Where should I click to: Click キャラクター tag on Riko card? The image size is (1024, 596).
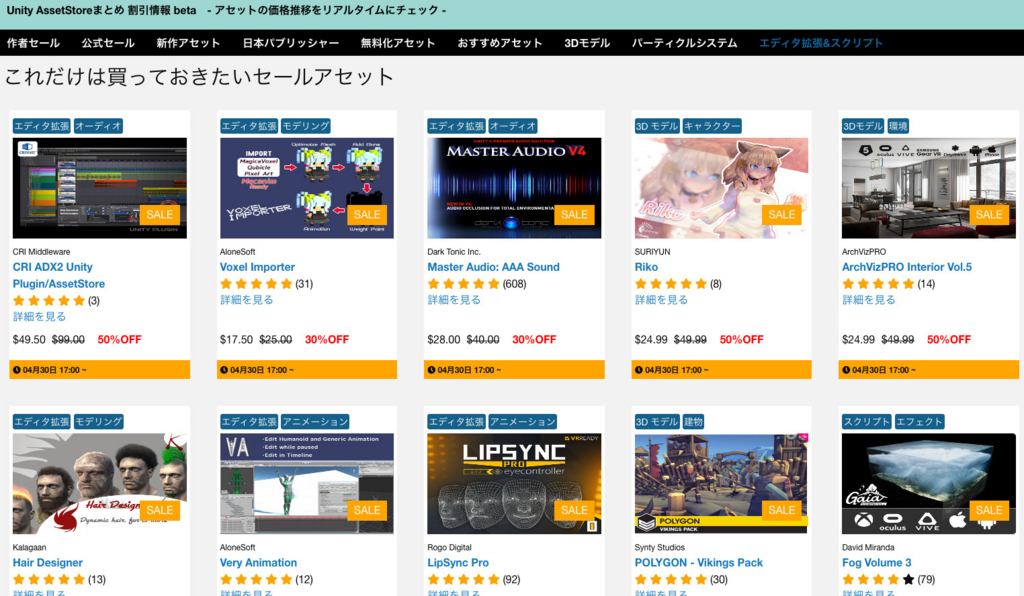pos(712,126)
